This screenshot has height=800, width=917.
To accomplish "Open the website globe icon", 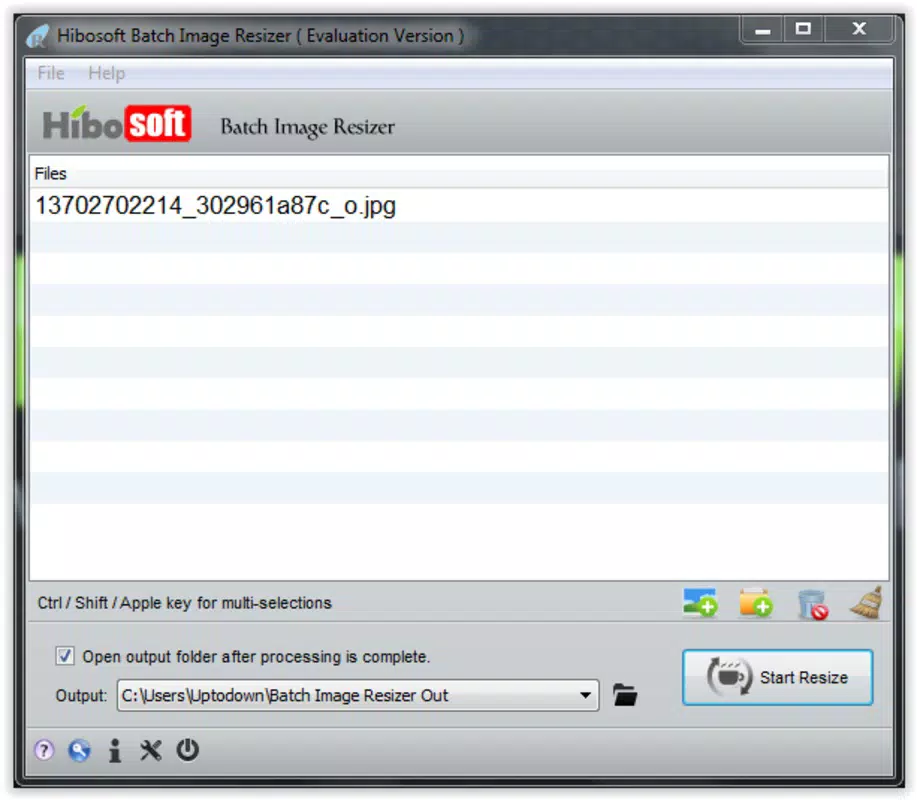I will point(79,750).
